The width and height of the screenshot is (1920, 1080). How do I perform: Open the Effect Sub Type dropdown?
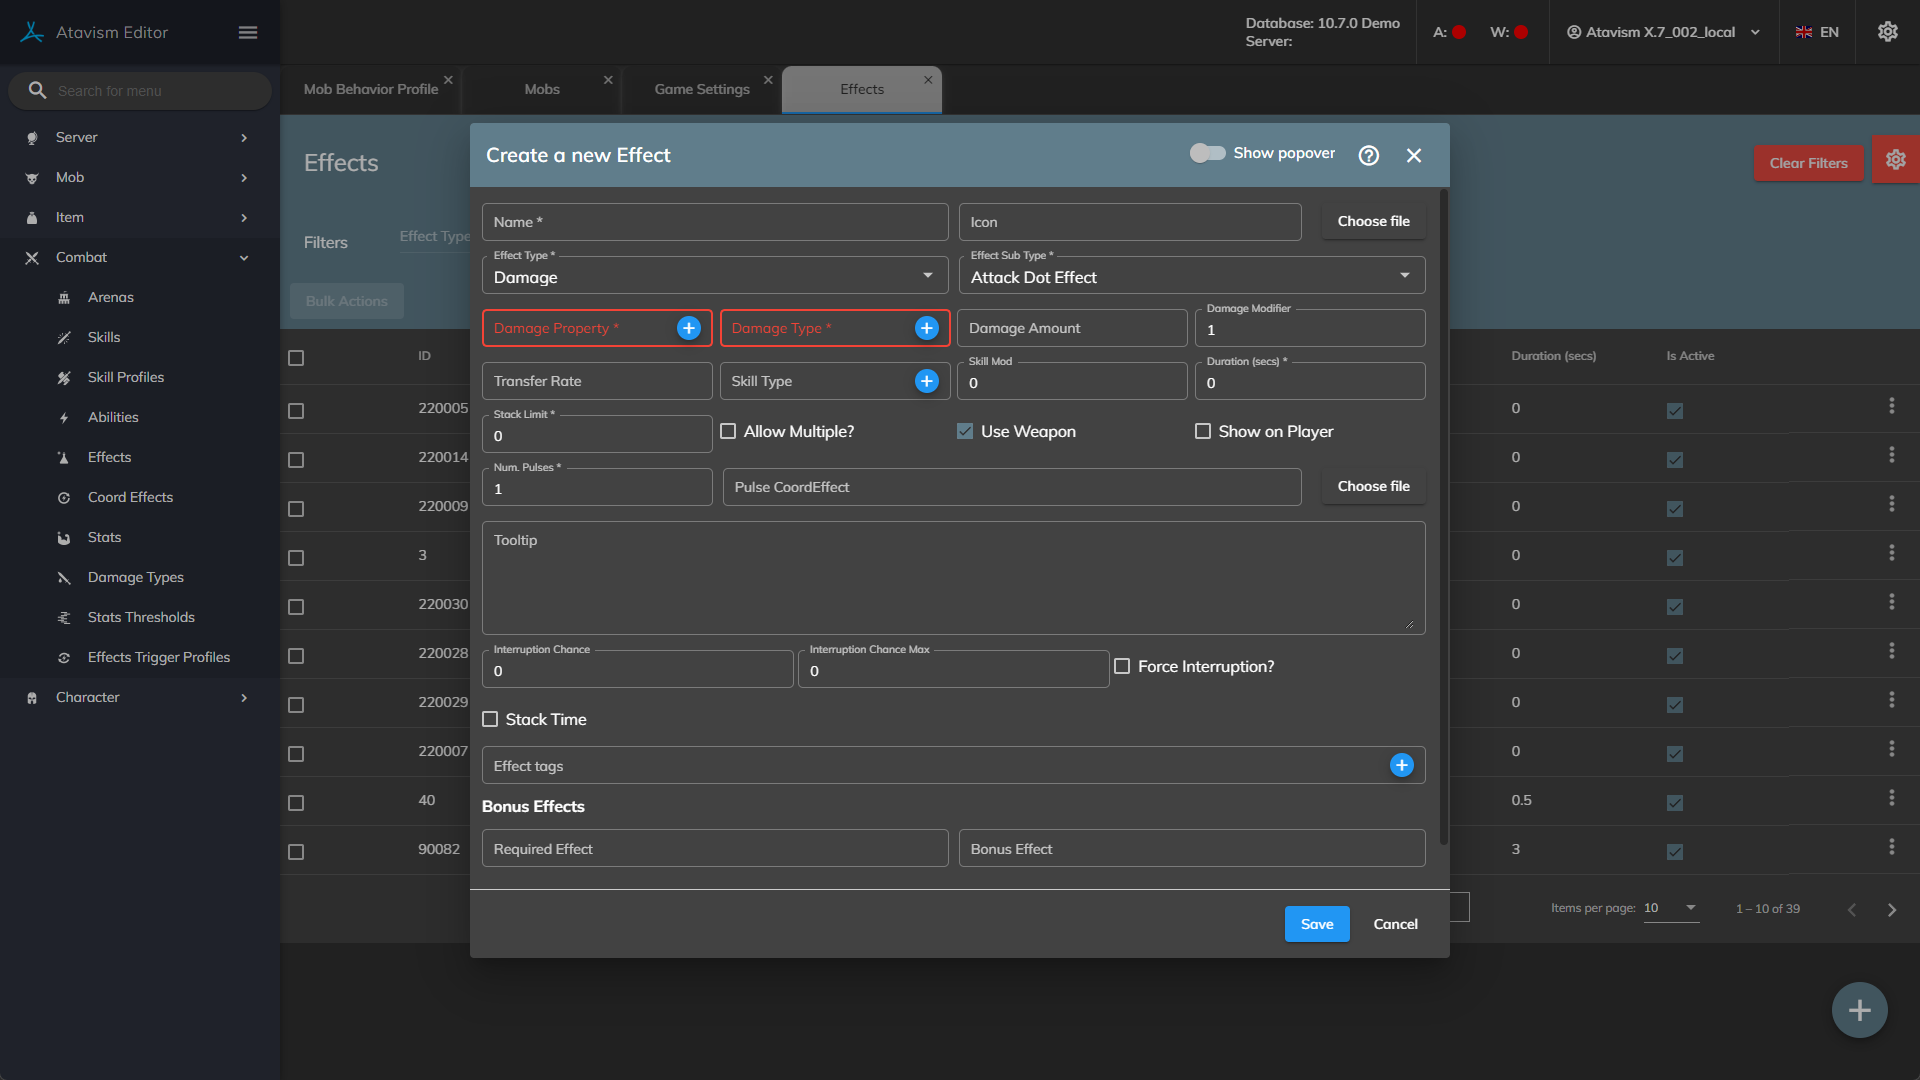[1191, 277]
